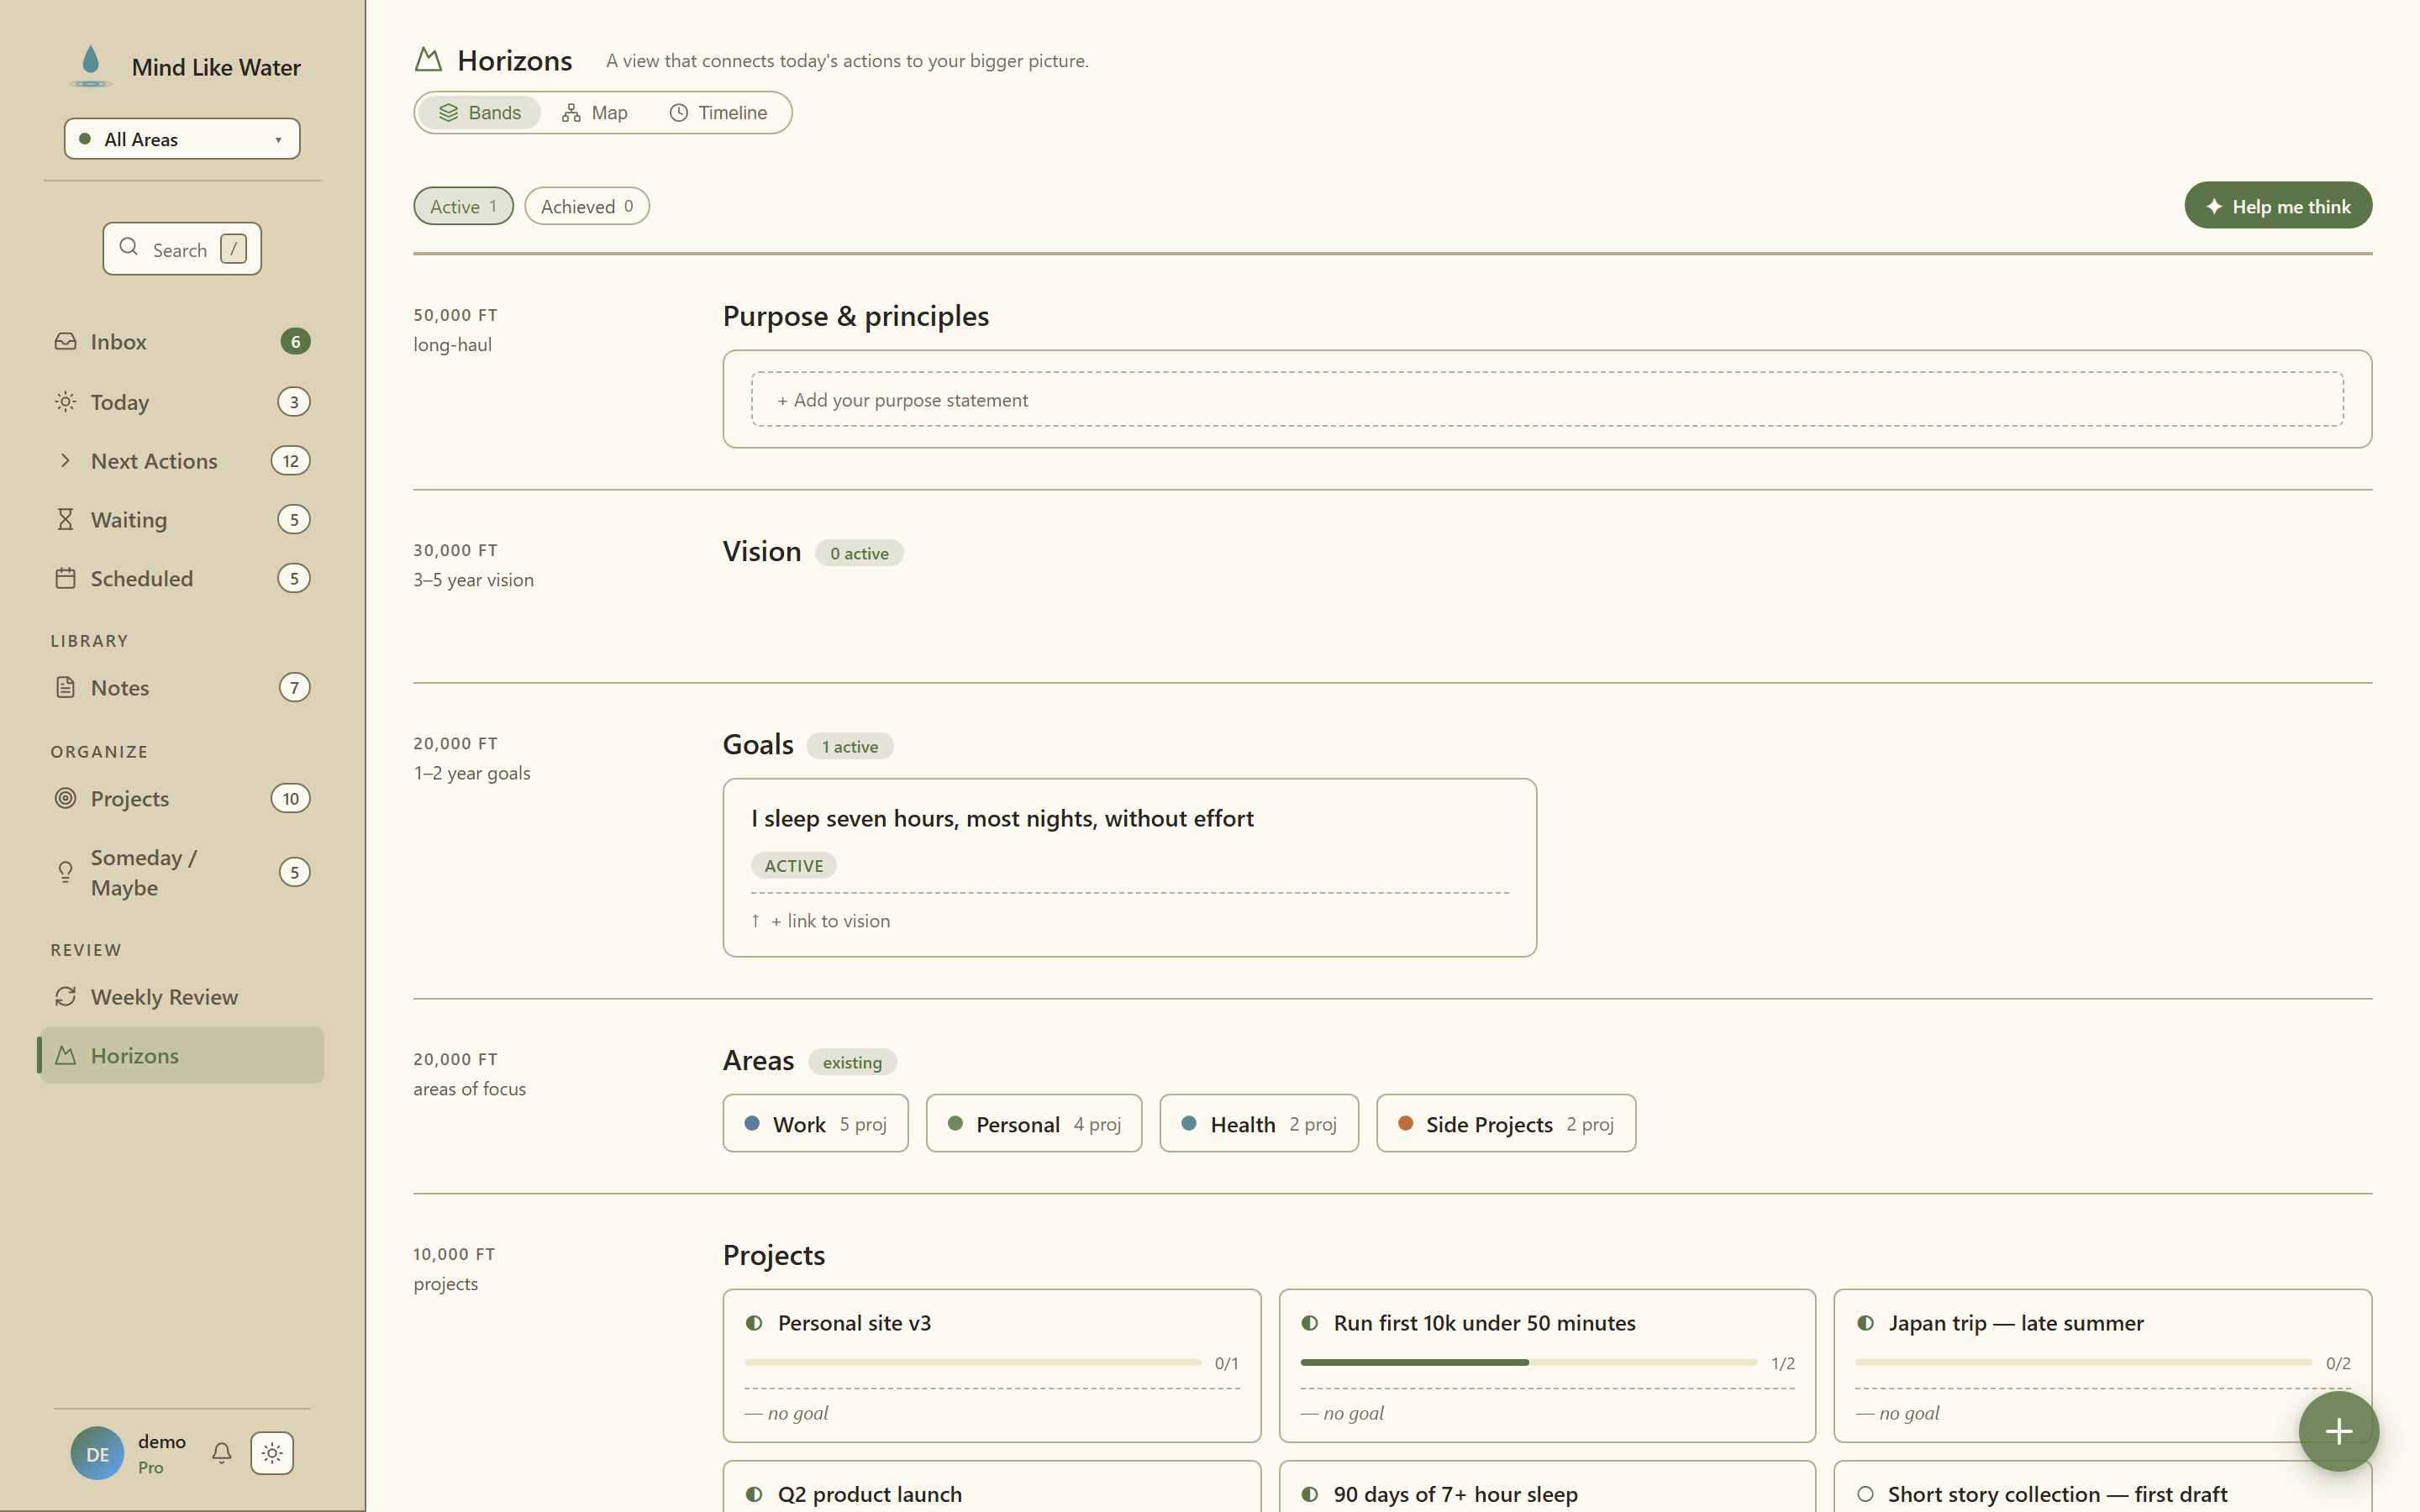
Task: Click the search magnifier icon
Action: click(128, 247)
